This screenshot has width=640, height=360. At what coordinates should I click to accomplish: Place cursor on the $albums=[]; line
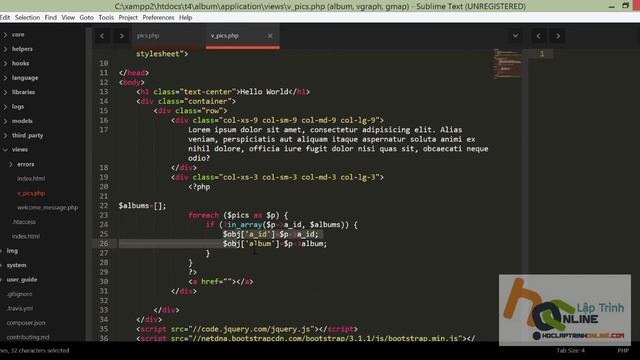[x=142, y=206]
